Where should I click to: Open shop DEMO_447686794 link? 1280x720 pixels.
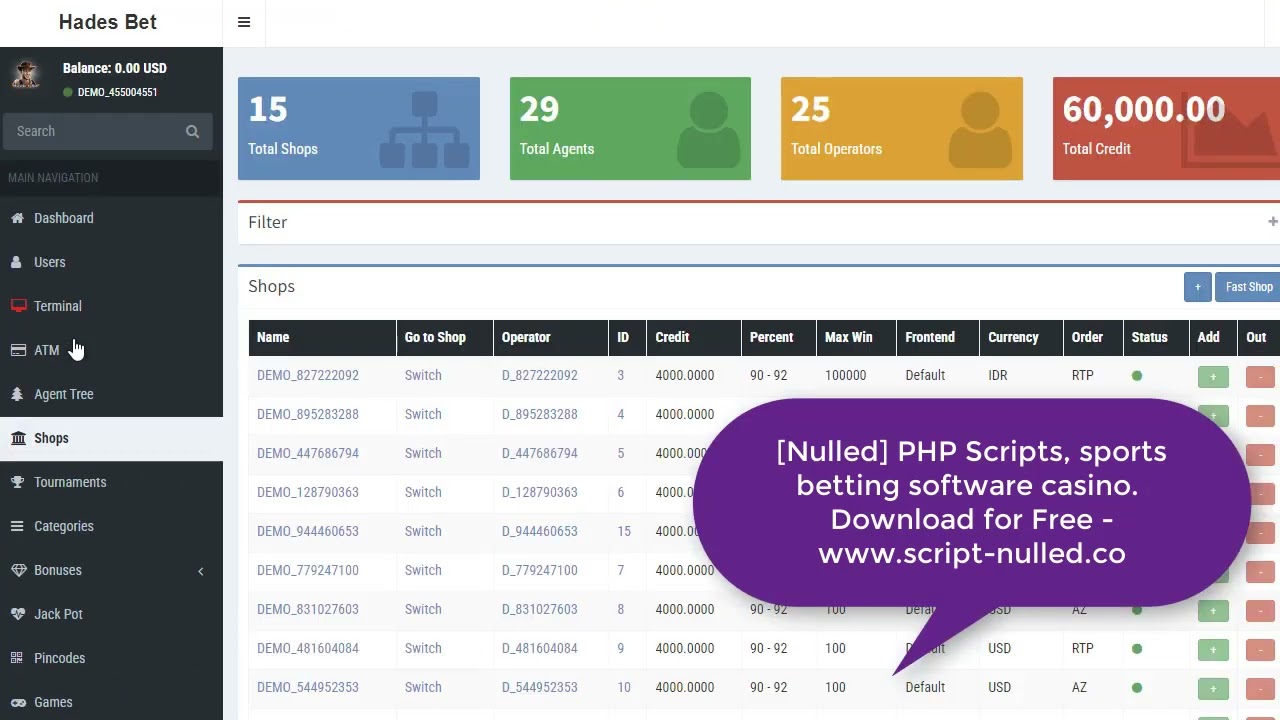tap(308, 453)
